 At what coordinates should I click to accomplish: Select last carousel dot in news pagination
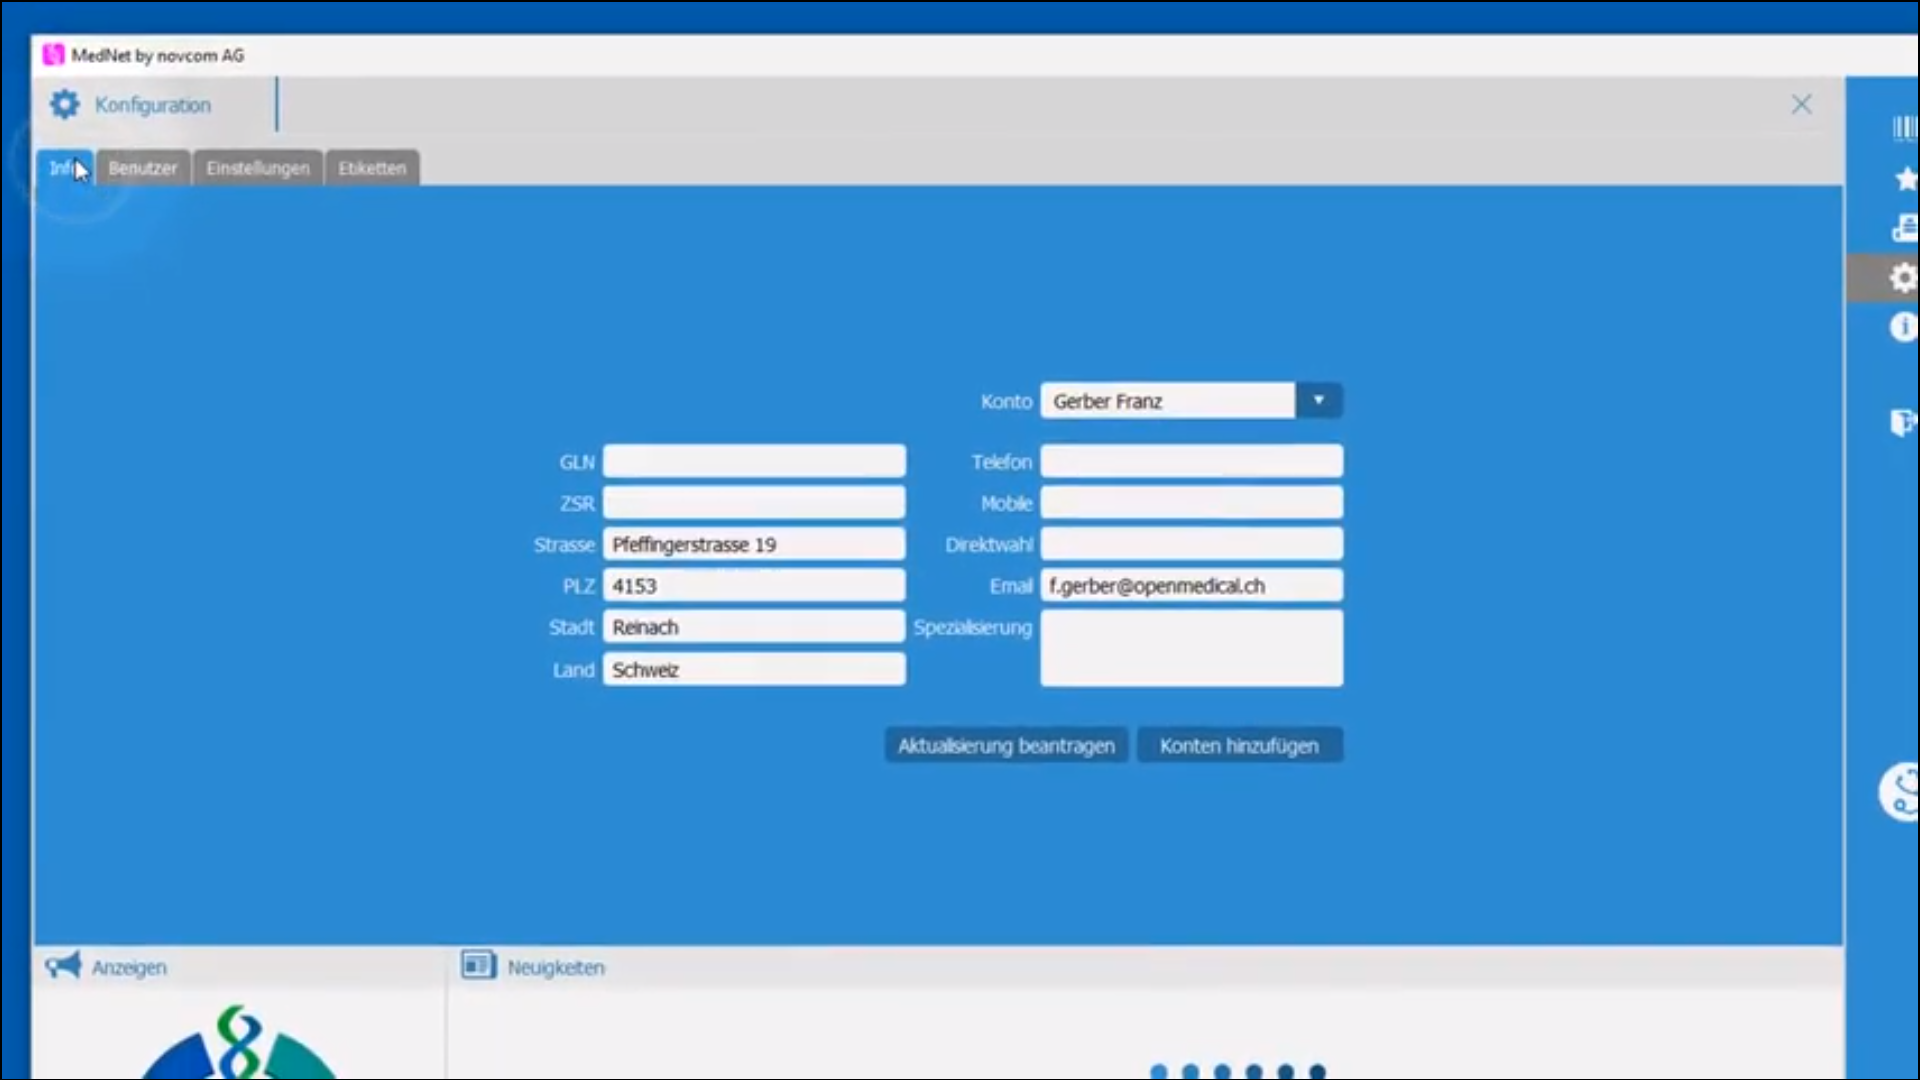pos(1318,1071)
